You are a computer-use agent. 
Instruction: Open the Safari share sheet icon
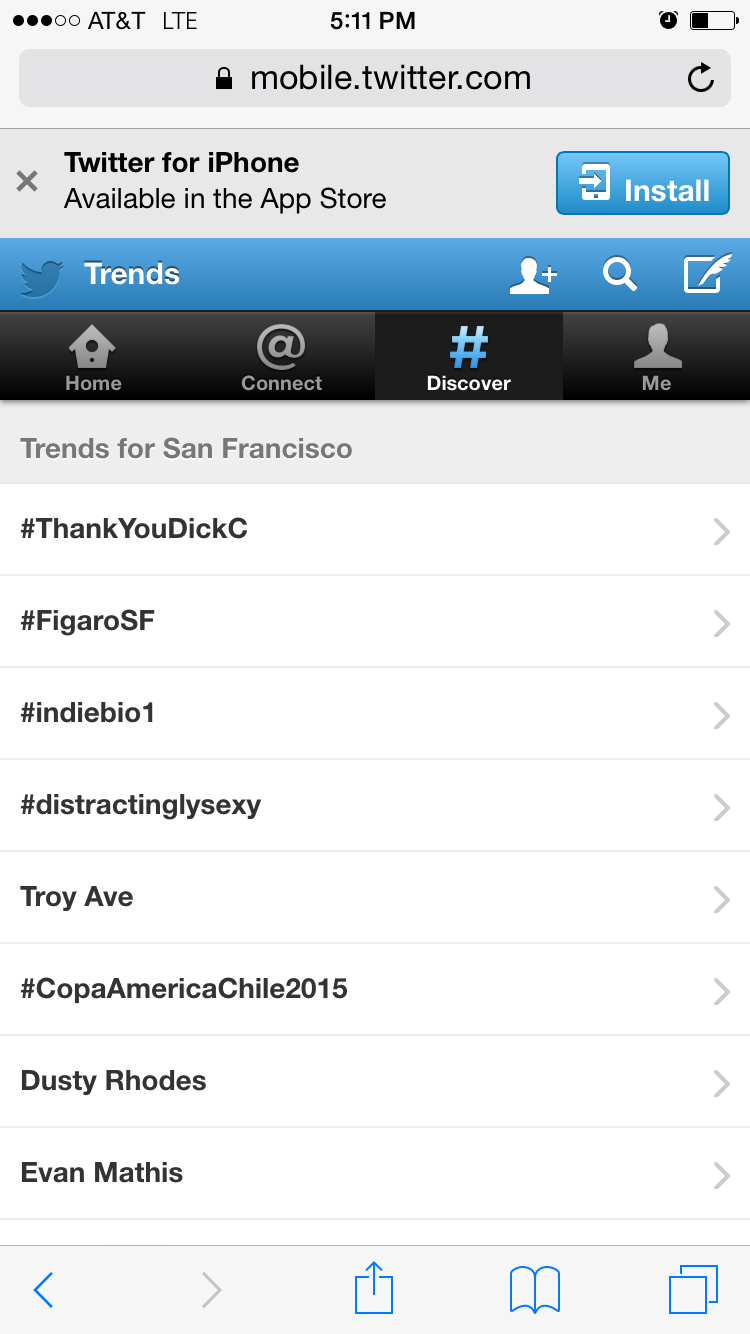pos(374,1288)
